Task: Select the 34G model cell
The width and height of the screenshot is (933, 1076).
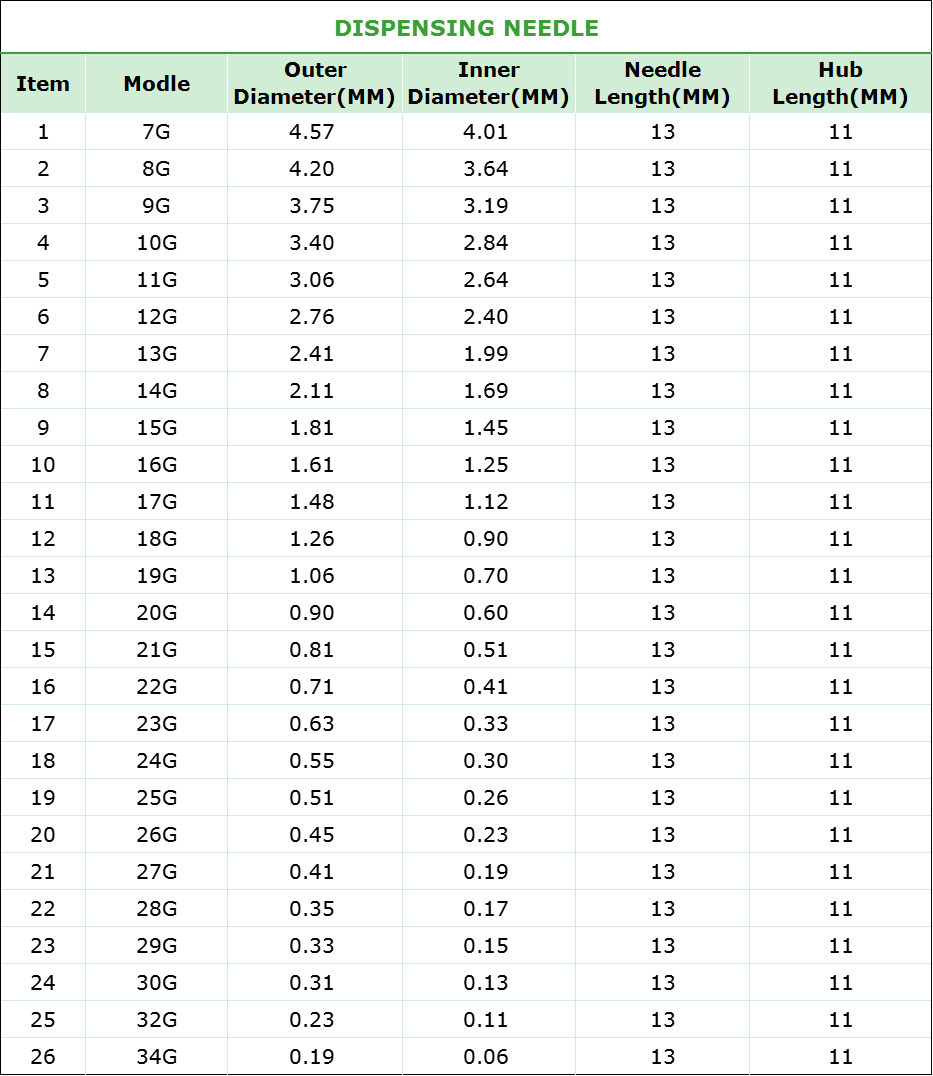Action: click(157, 1057)
